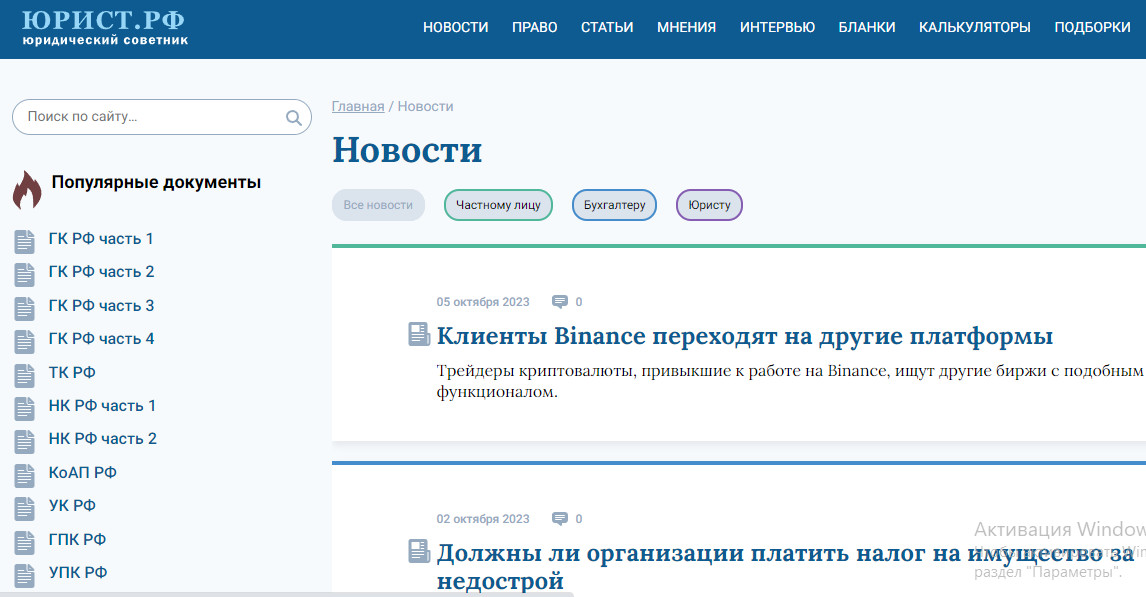Open the НОВОСТИ menu item
The image size is (1146, 597).
click(455, 27)
